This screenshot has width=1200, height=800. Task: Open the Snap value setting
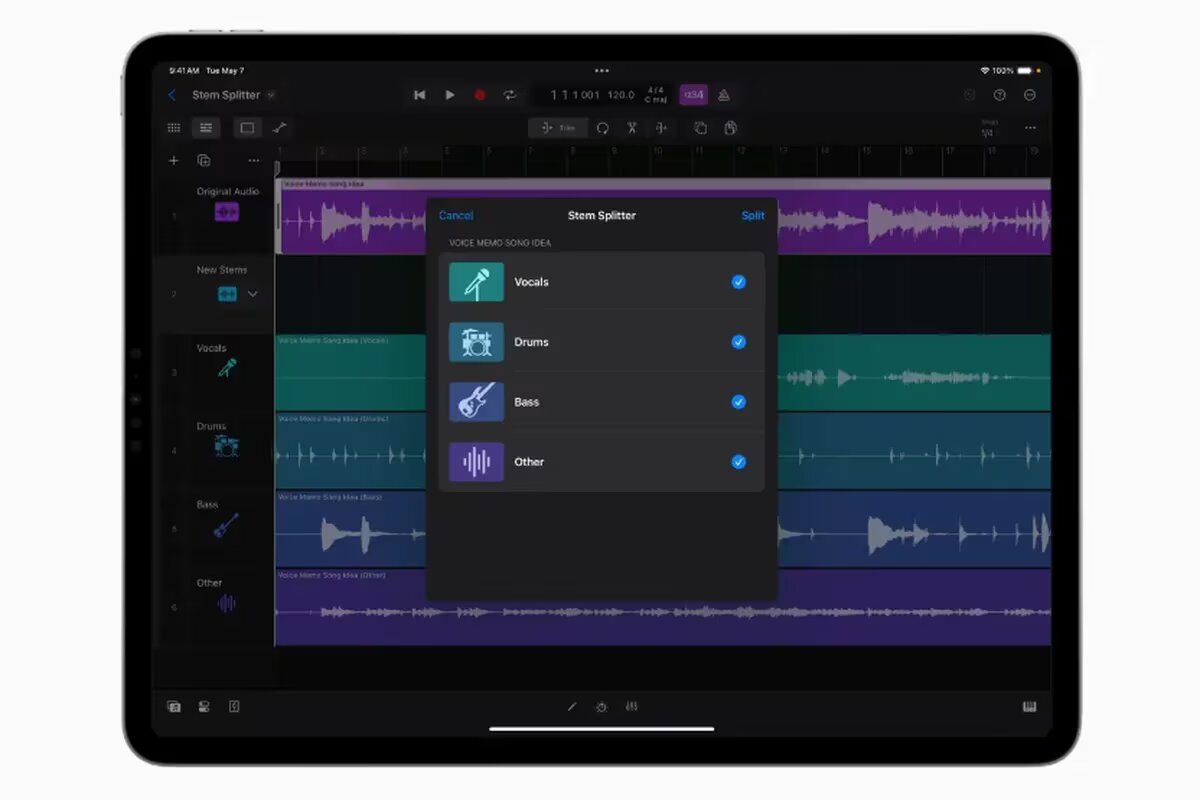point(988,128)
